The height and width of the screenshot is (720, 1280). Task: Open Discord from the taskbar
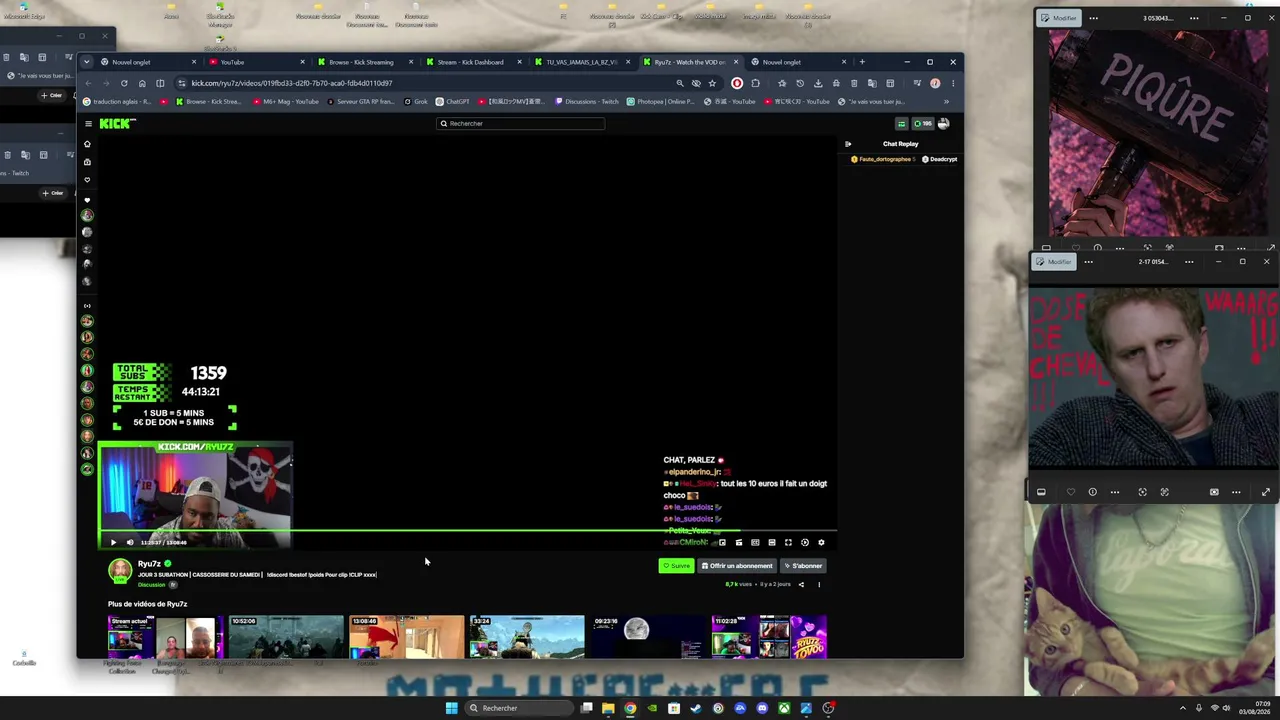click(x=762, y=708)
